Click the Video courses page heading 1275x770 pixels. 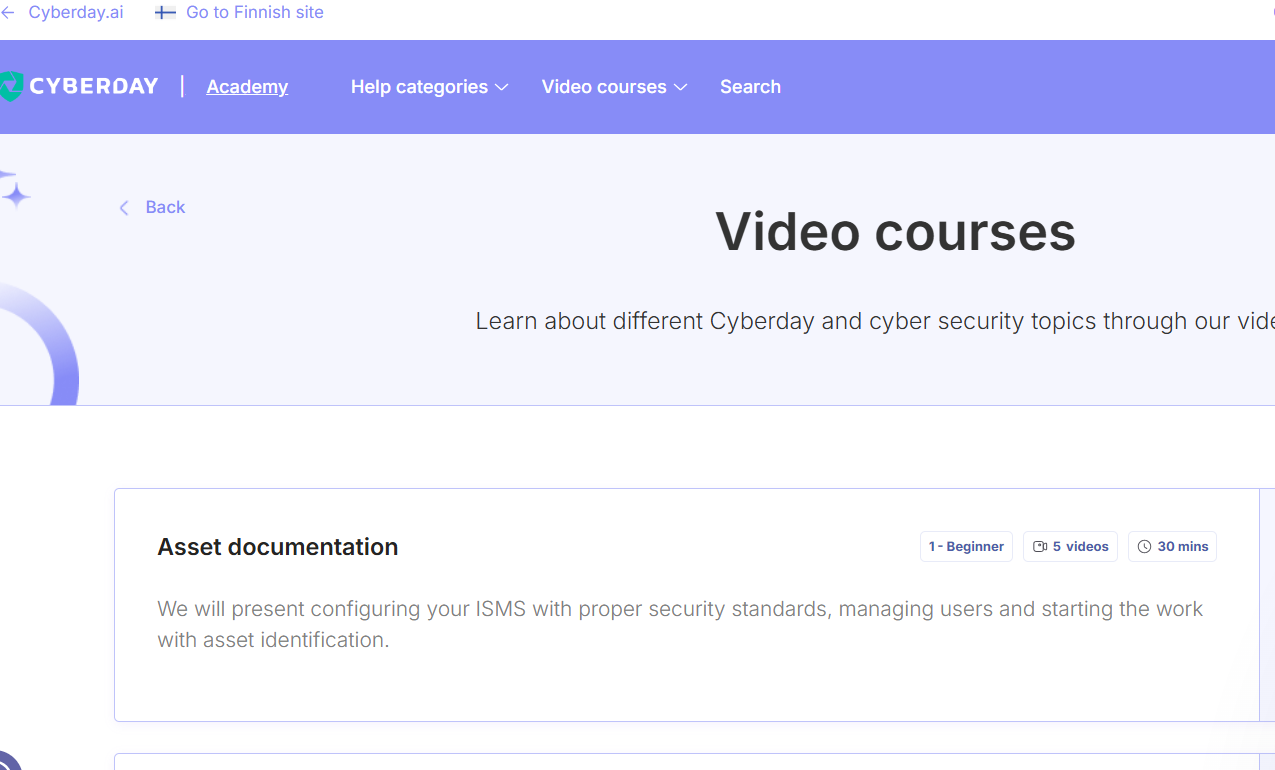895,232
